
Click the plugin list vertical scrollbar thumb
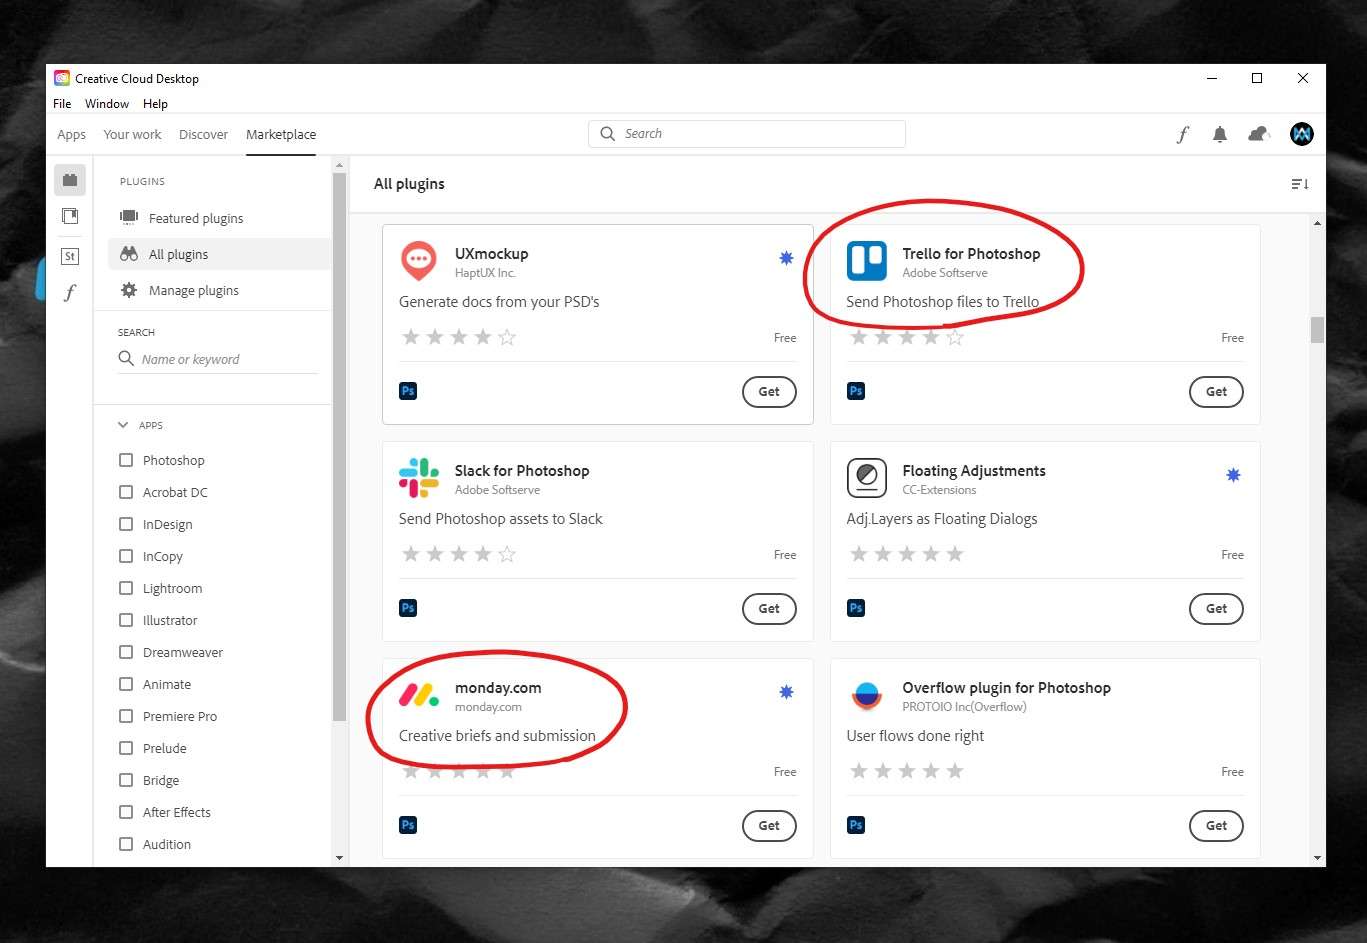pos(1317,330)
